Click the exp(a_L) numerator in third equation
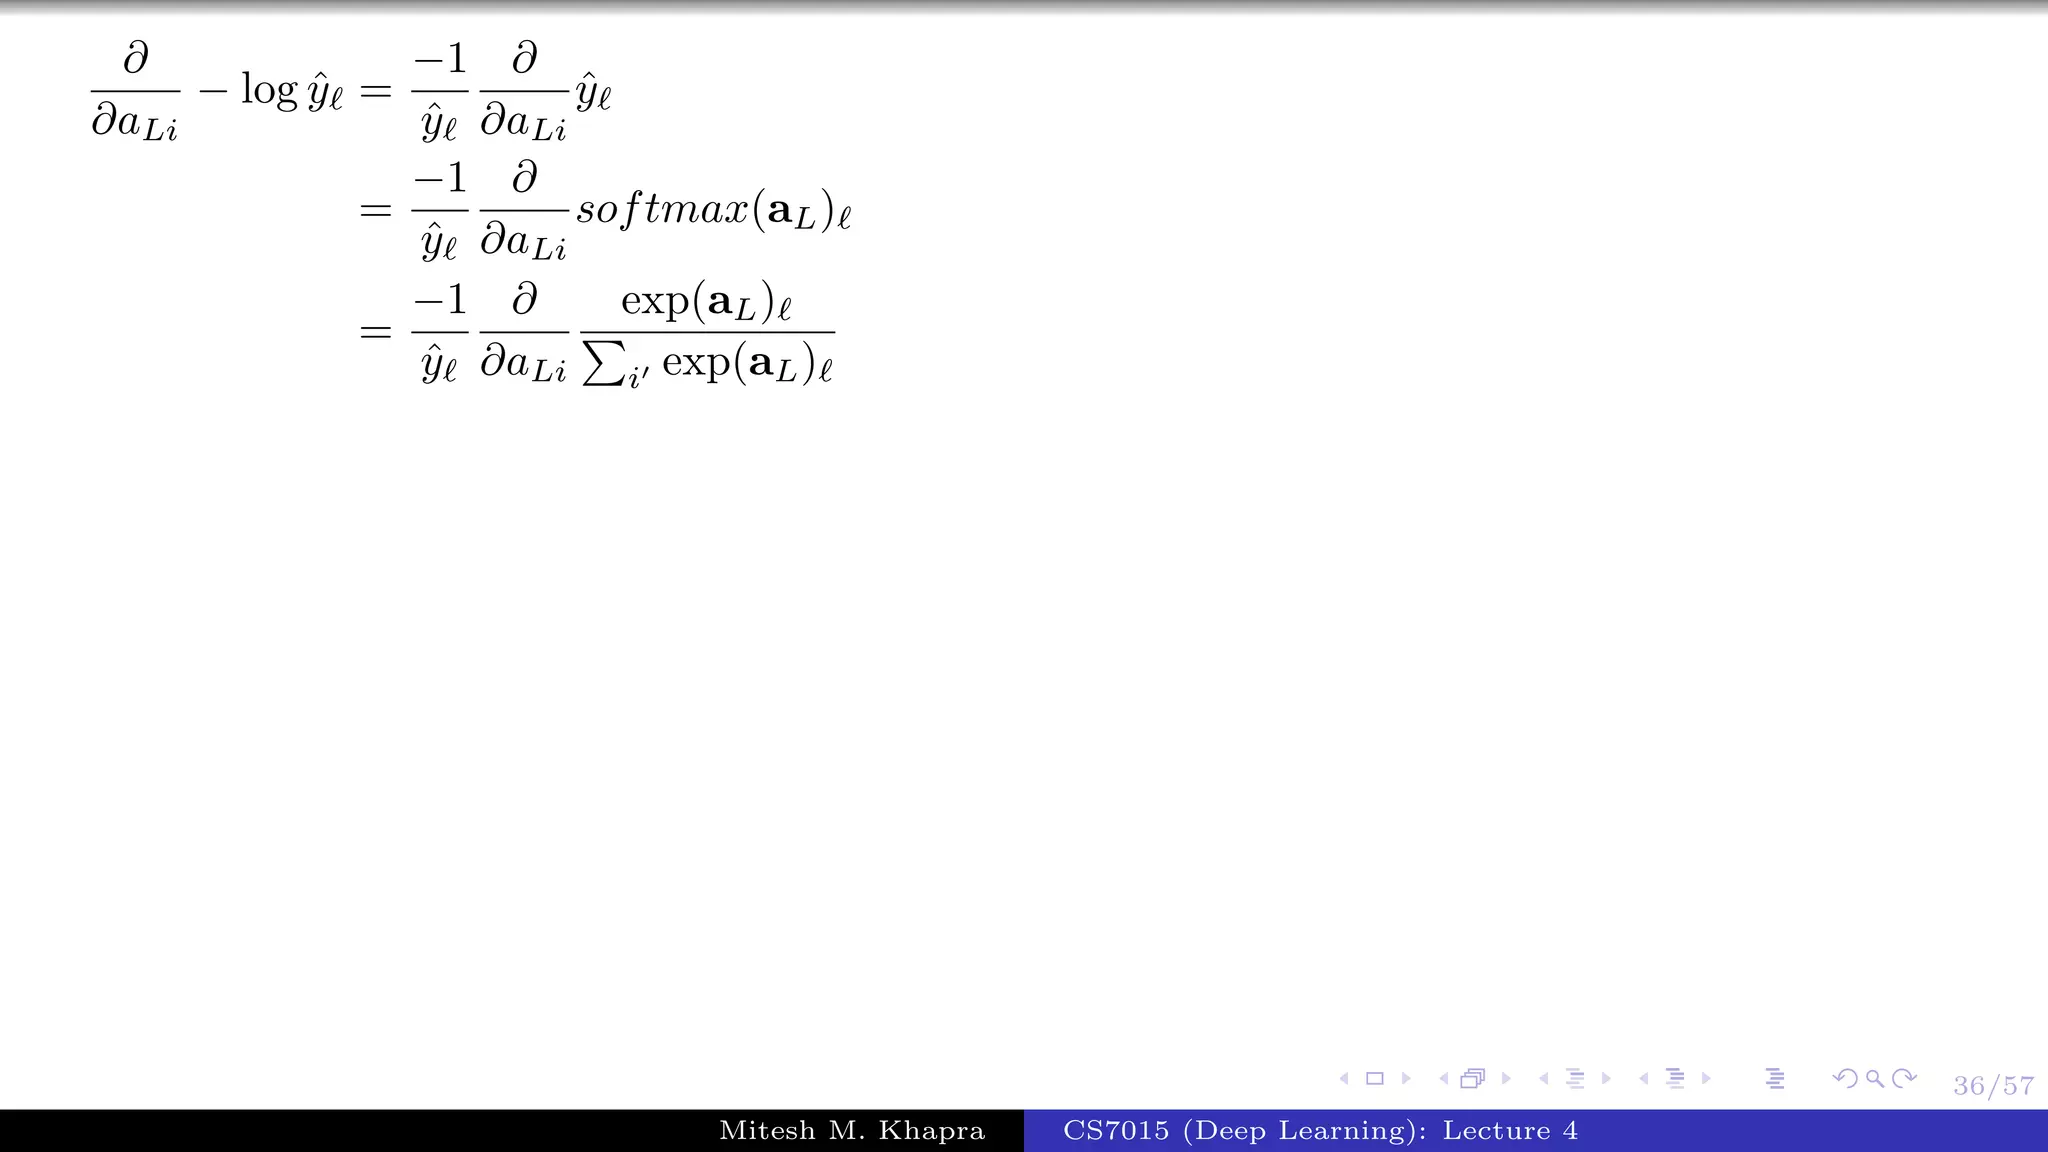2048x1152 pixels. click(x=707, y=301)
